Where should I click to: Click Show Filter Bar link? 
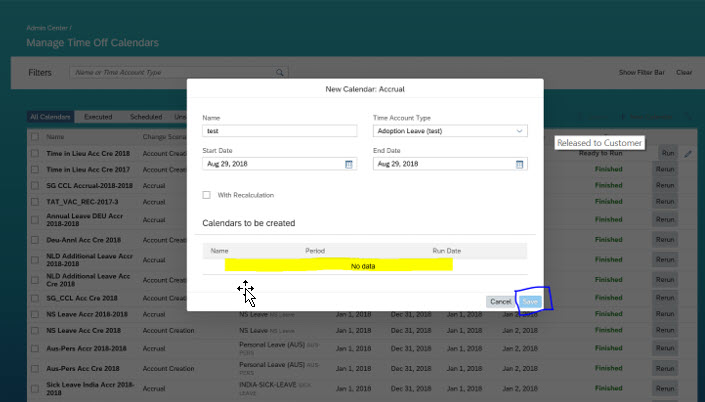pyautogui.click(x=642, y=72)
